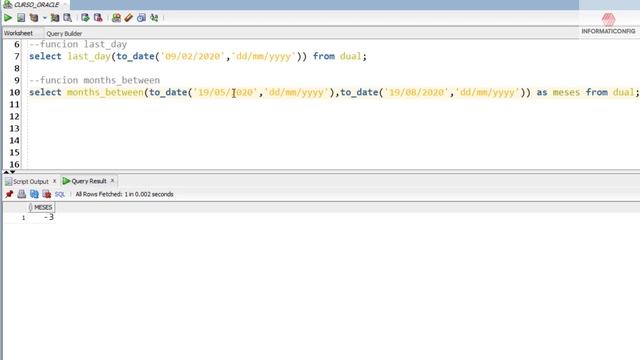Image resolution: width=640 pixels, height=360 pixels.
Task: Click the '--funcion last_day' comment
Action: click(x=78, y=44)
